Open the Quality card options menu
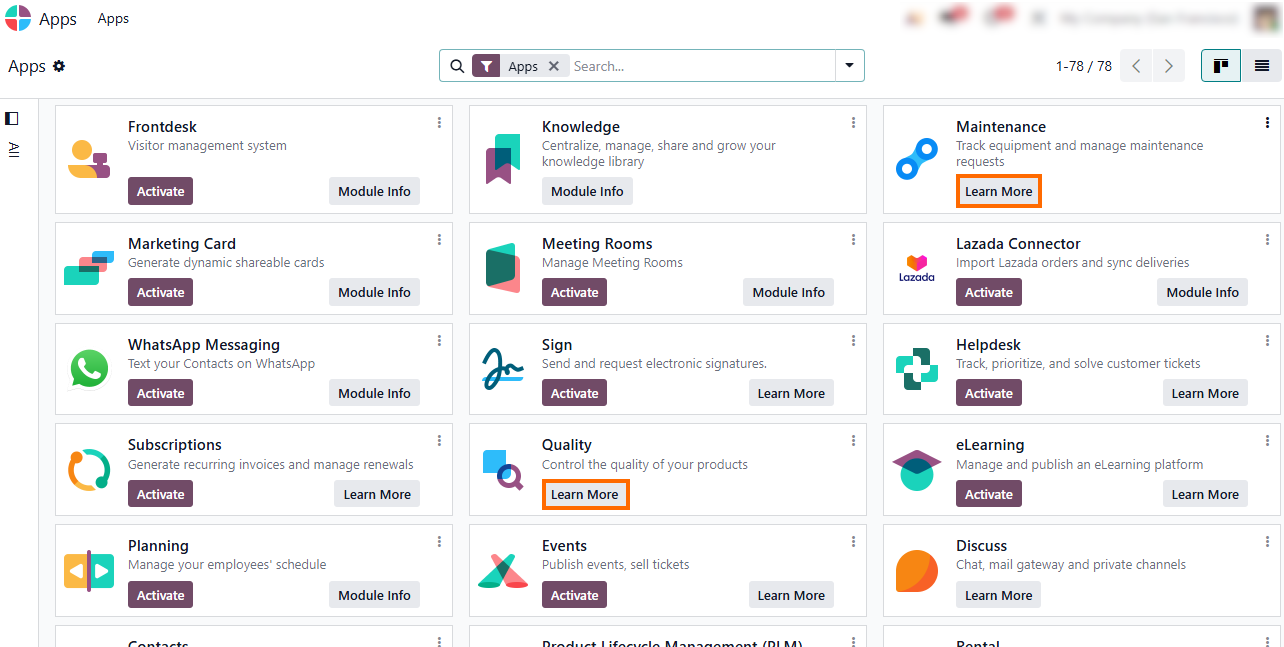This screenshot has height=647, width=1284. coord(853,441)
